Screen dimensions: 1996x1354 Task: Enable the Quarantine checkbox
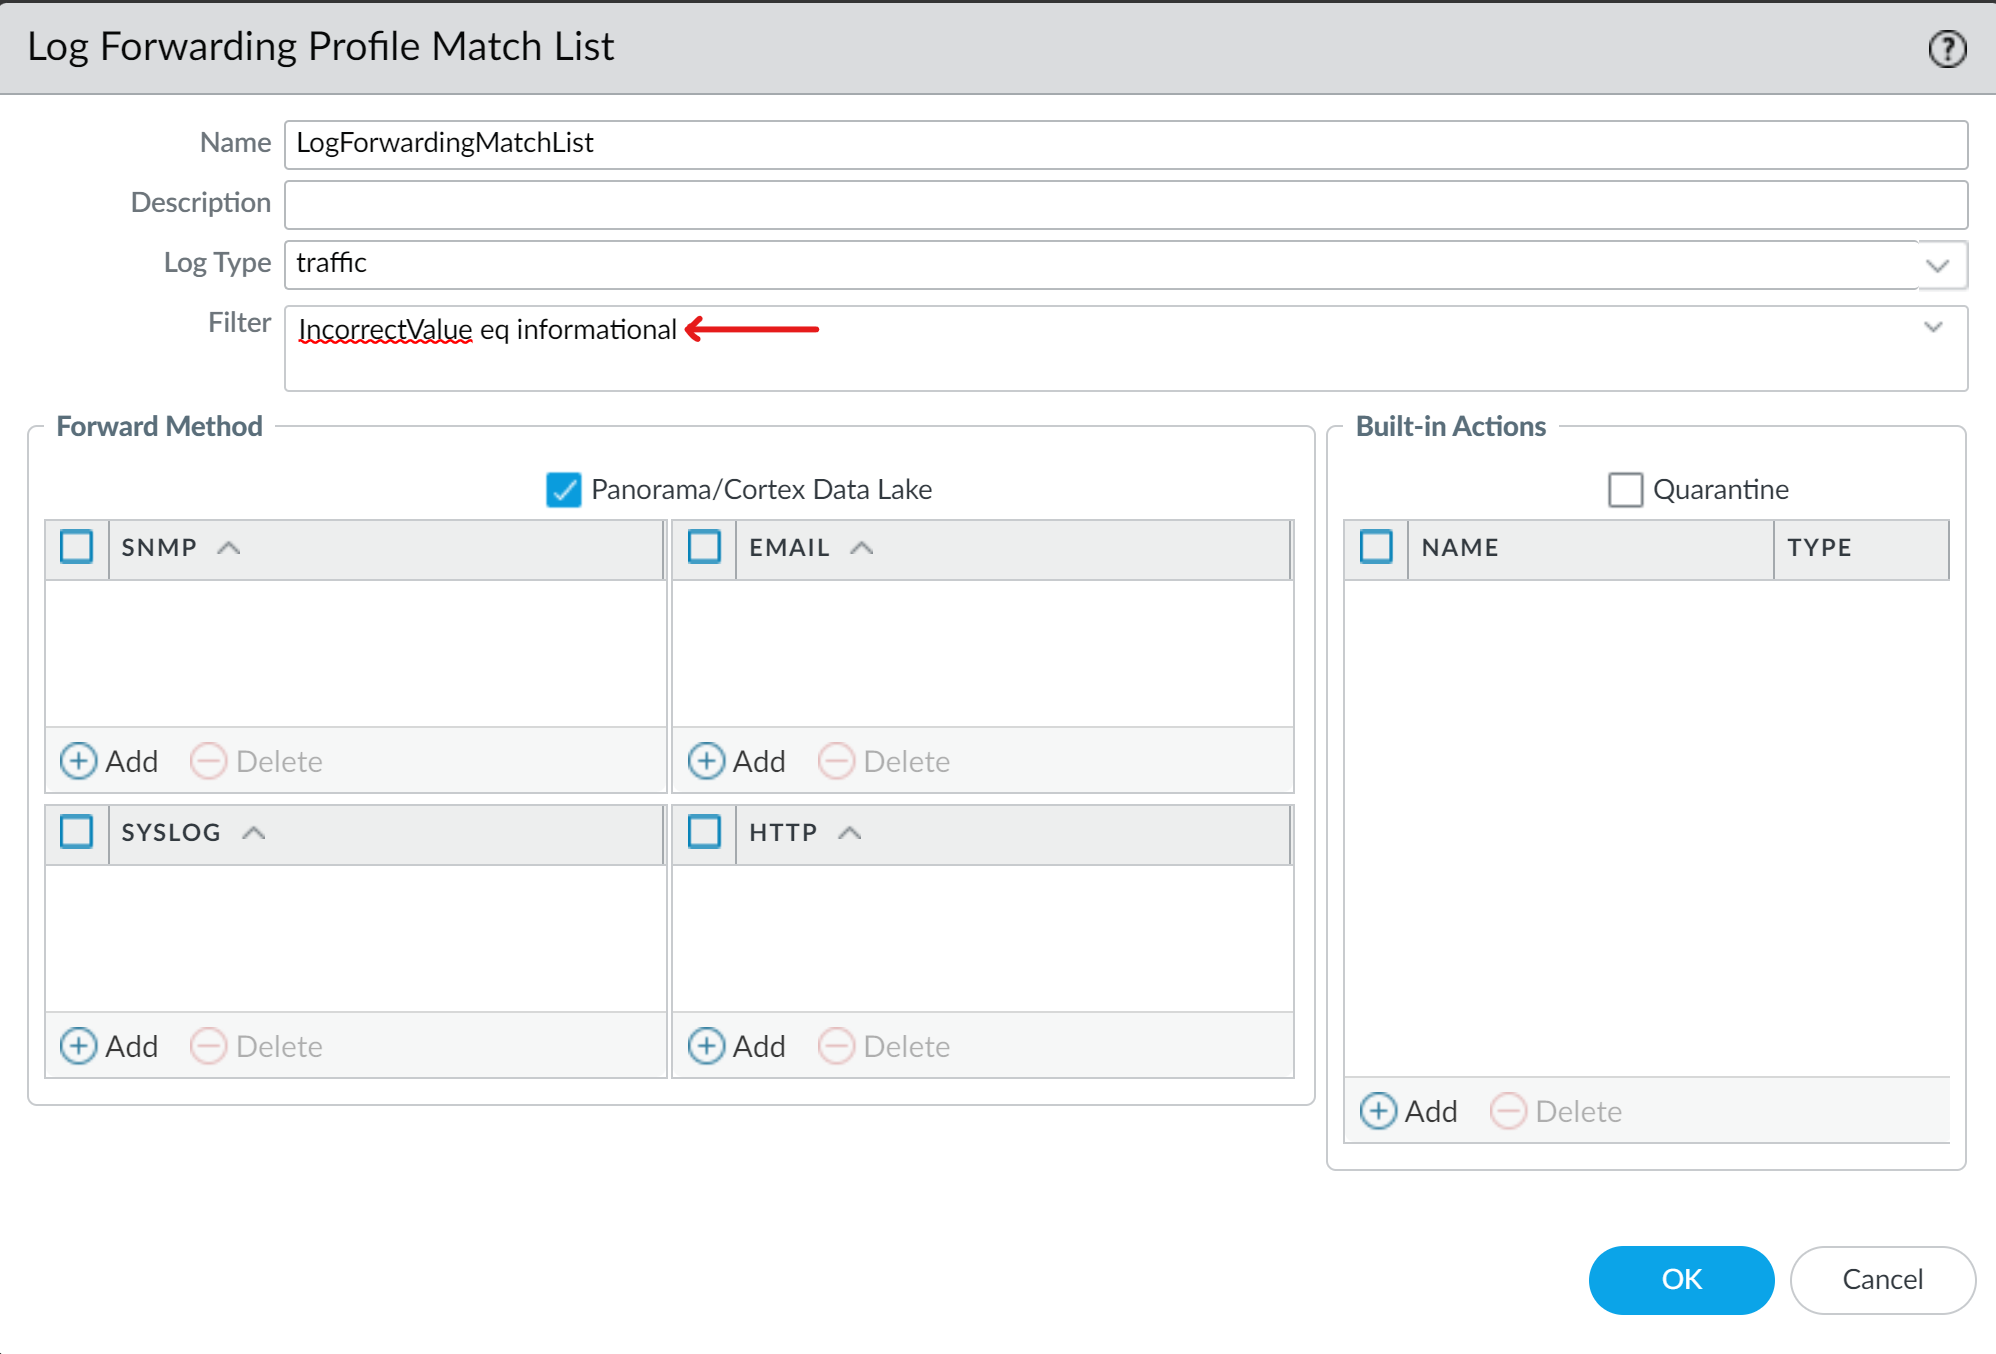click(x=1625, y=489)
